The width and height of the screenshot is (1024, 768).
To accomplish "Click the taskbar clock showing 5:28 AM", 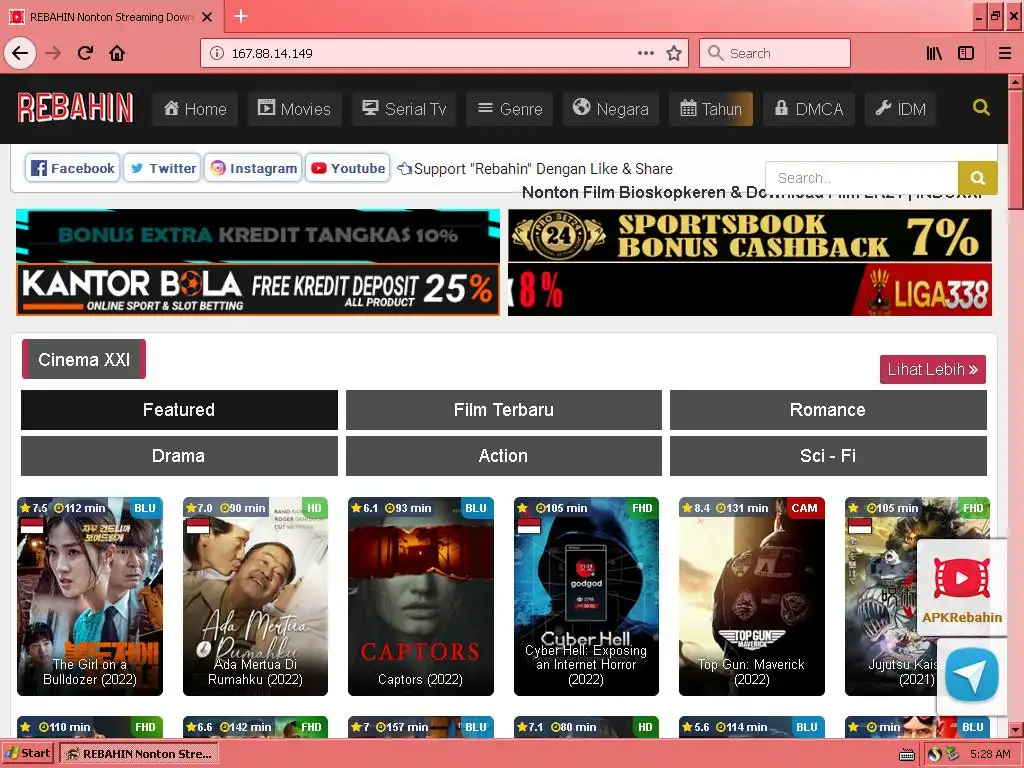I will point(990,754).
